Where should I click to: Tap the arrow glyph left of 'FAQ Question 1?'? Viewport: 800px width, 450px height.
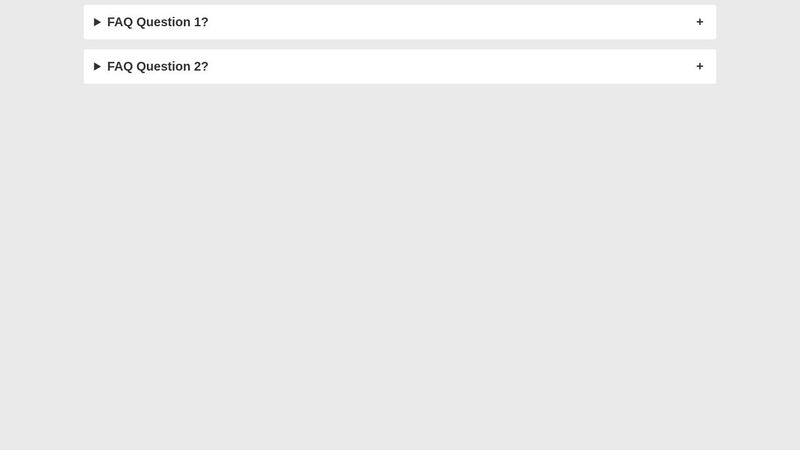pos(97,22)
